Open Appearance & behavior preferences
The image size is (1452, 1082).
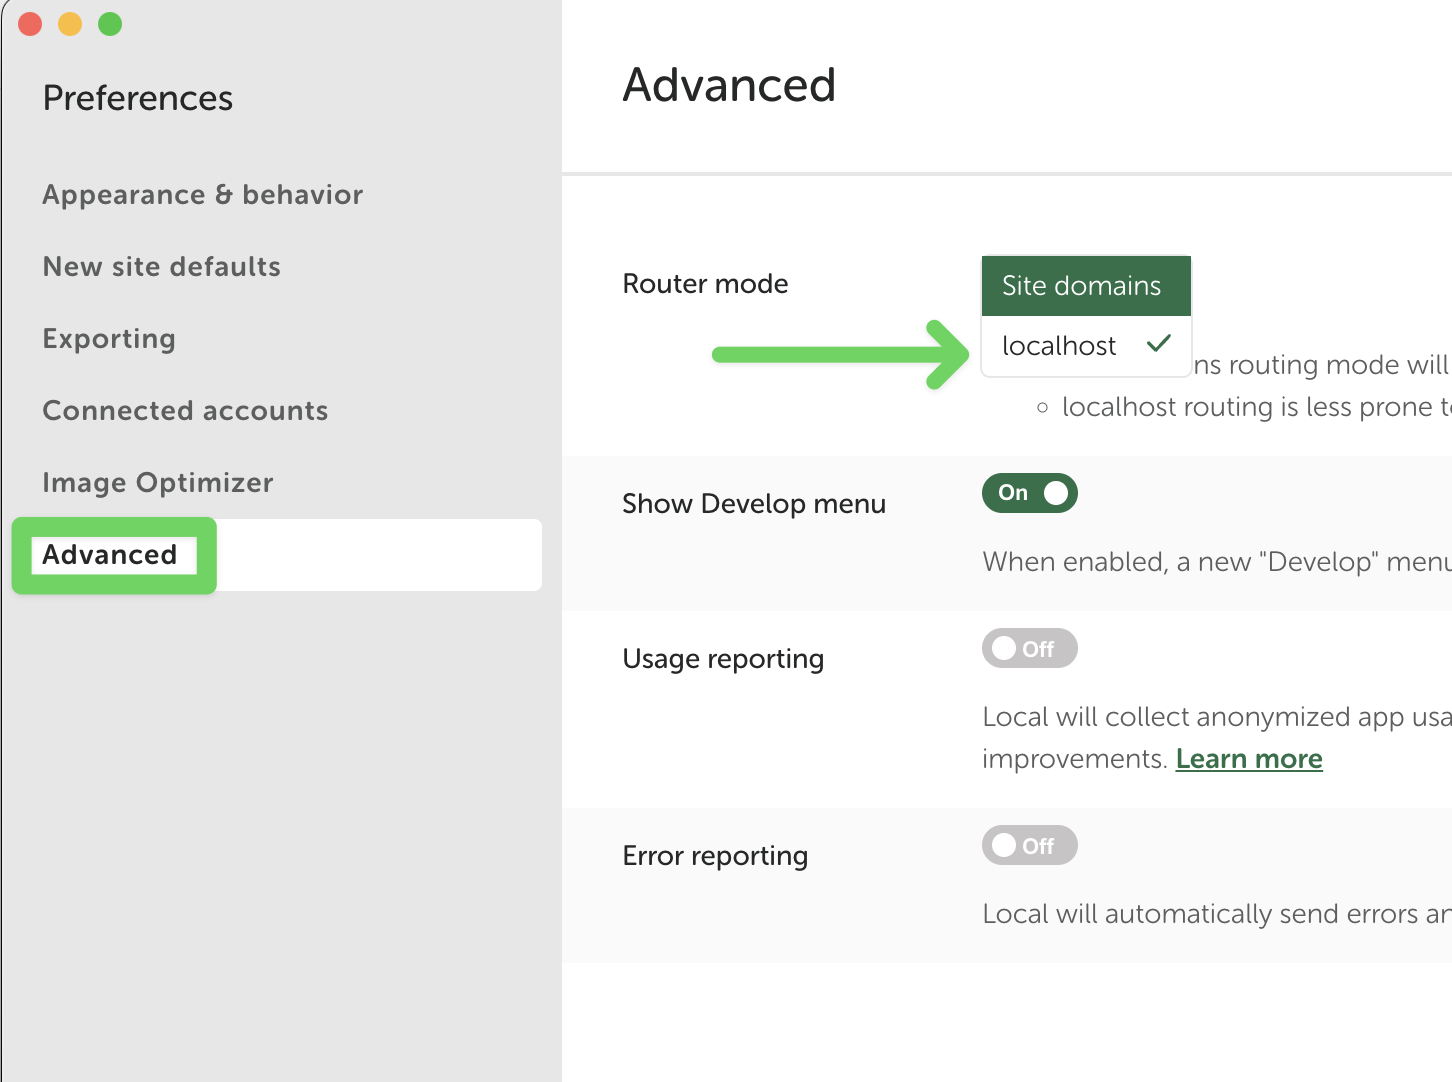click(x=203, y=195)
